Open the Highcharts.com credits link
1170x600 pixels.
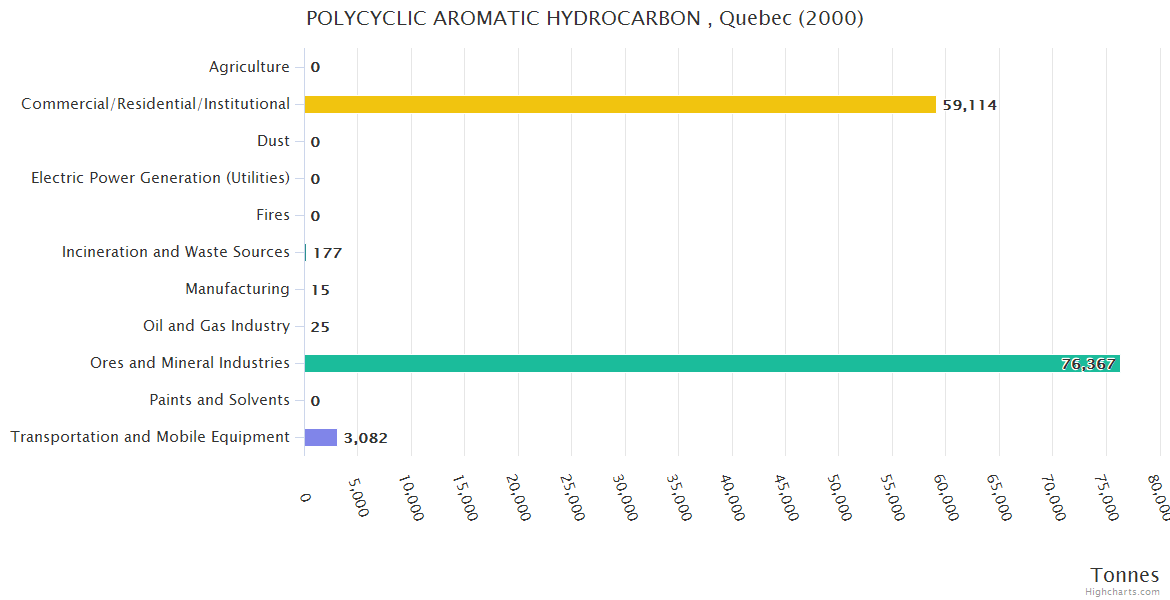[1122, 592]
